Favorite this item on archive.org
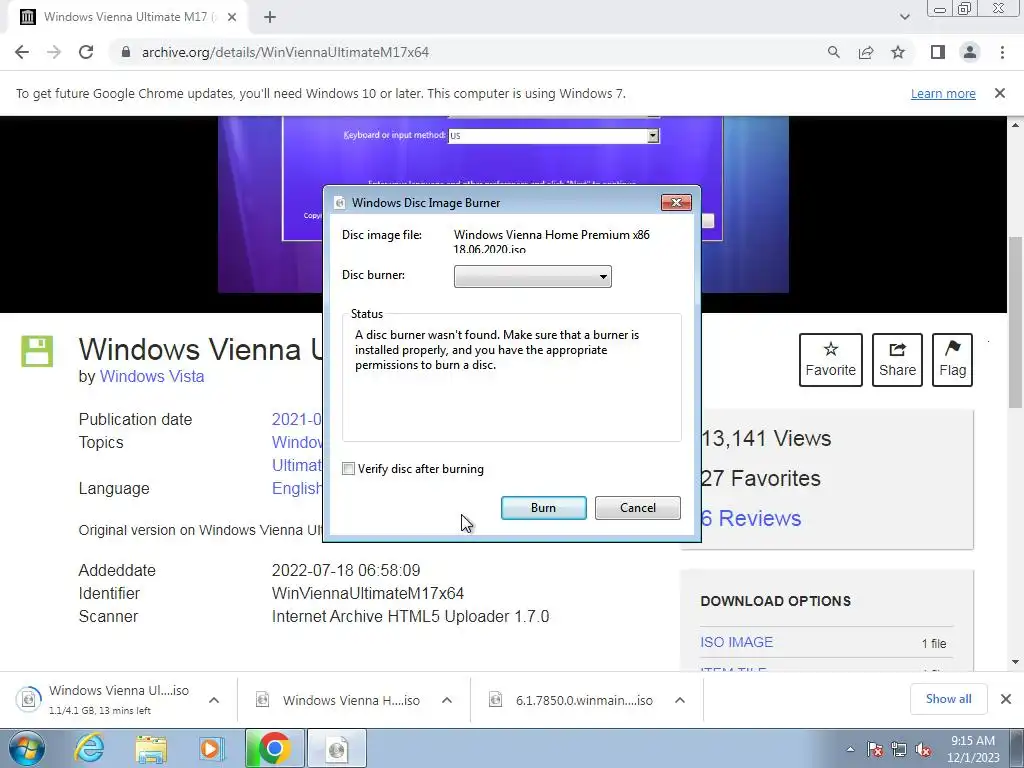Viewport: 1024px width, 768px height. click(830, 360)
